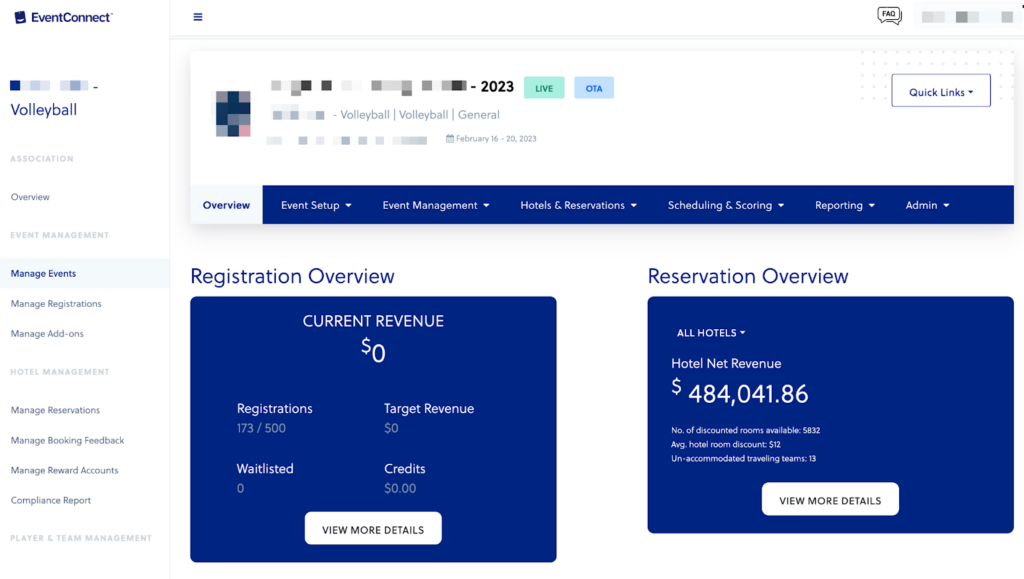Open the Scheduling & Scoring menu

tap(725, 204)
